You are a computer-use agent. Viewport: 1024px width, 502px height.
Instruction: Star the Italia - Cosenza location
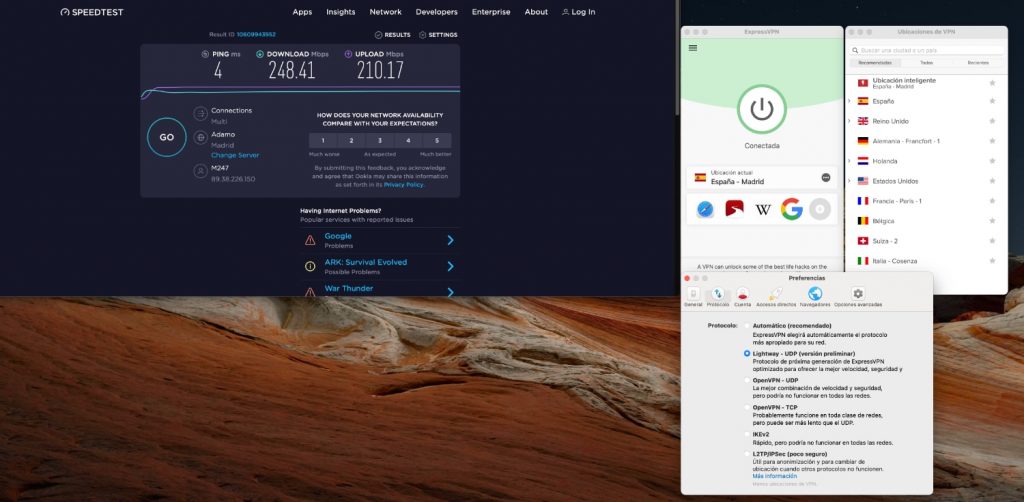pos(992,260)
